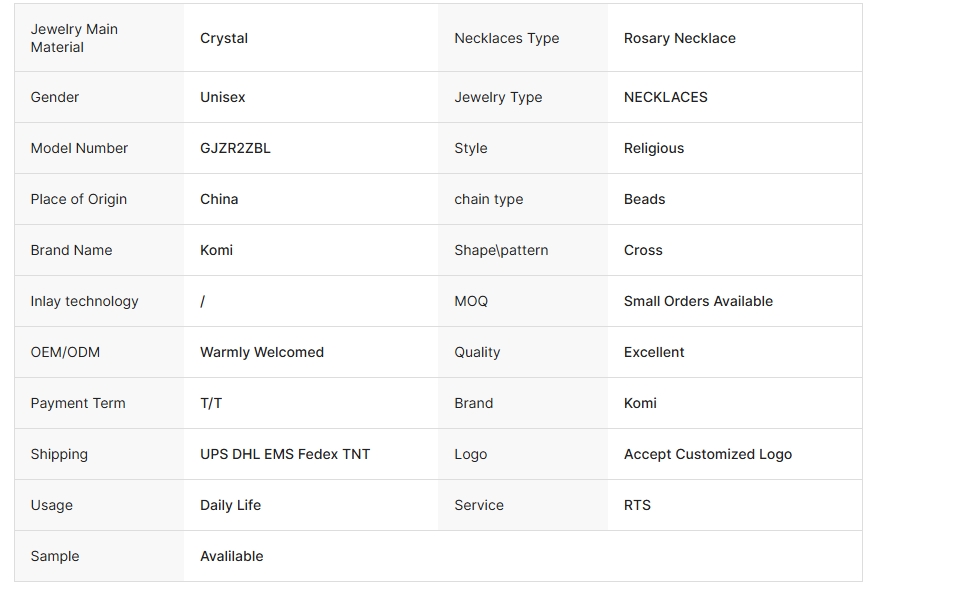Screen dimensions: 953x607
Task: Select China as place of origin text
Action: [219, 199]
